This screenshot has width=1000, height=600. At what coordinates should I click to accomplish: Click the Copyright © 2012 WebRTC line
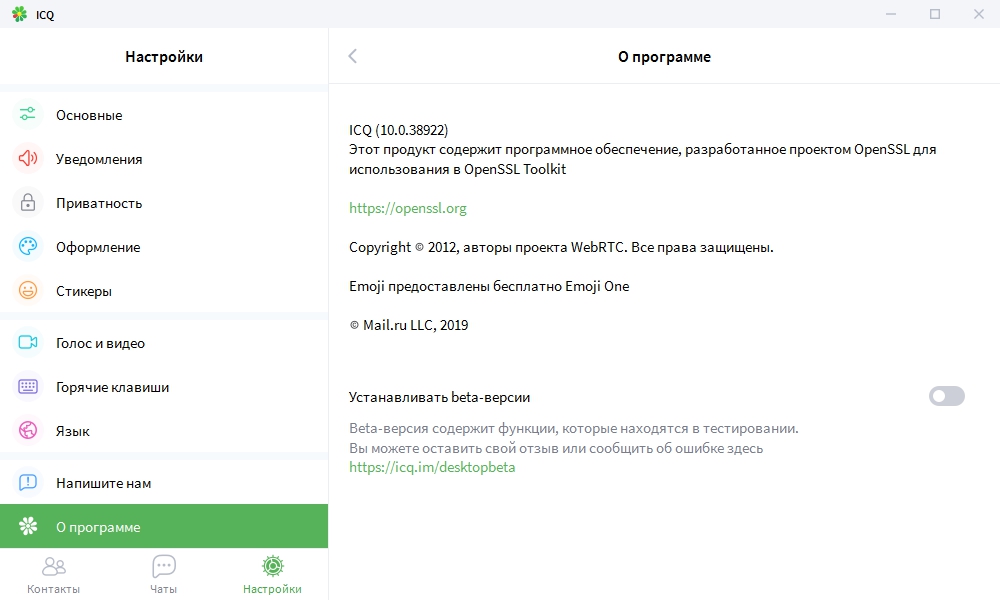[x=561, y=247]
